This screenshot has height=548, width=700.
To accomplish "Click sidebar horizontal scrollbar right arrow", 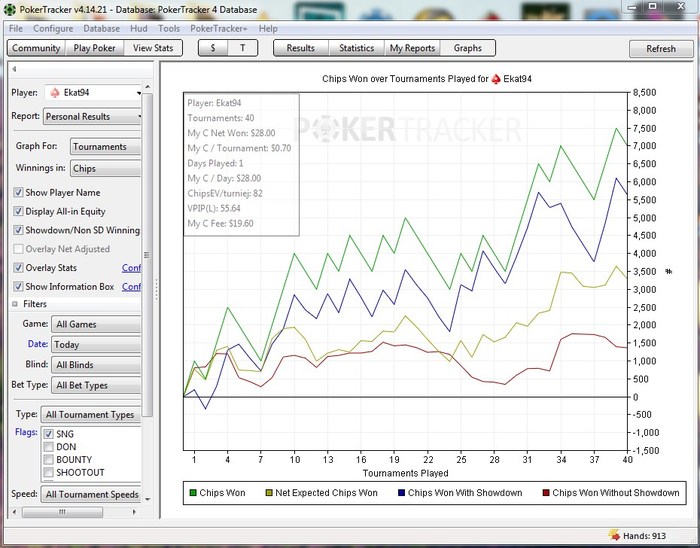I will (x=135, y=512).
